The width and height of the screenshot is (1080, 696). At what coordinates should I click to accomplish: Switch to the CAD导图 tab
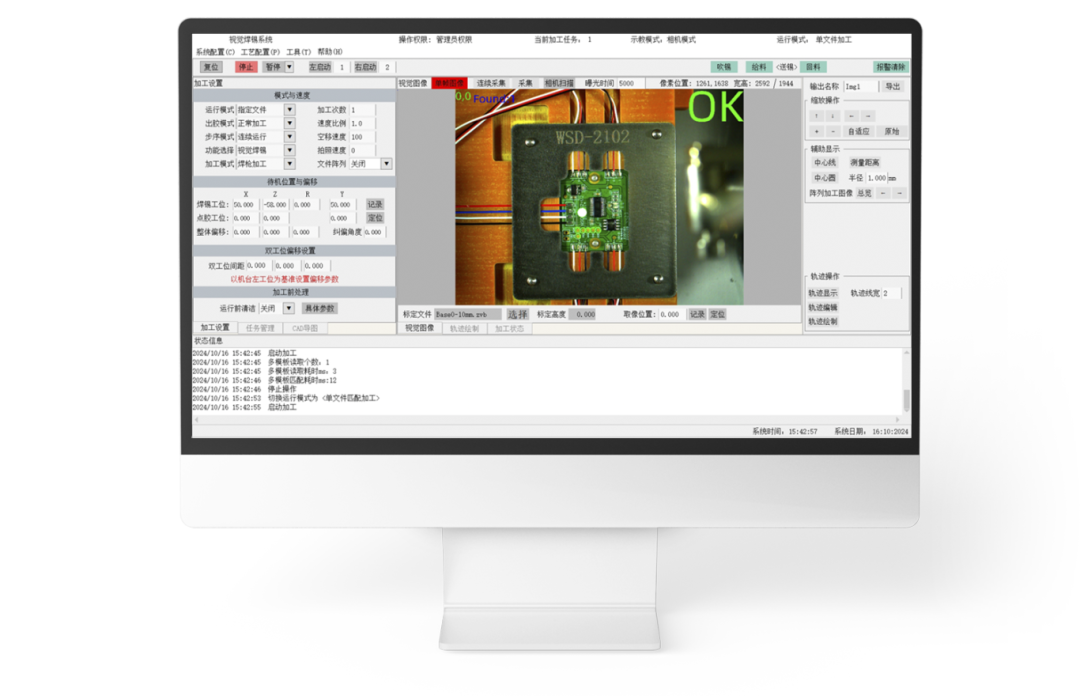[304, 329]
